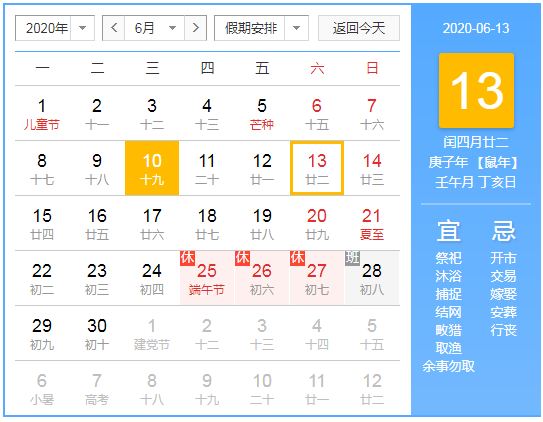Select June 1 儿童节 date

point(42,114)
